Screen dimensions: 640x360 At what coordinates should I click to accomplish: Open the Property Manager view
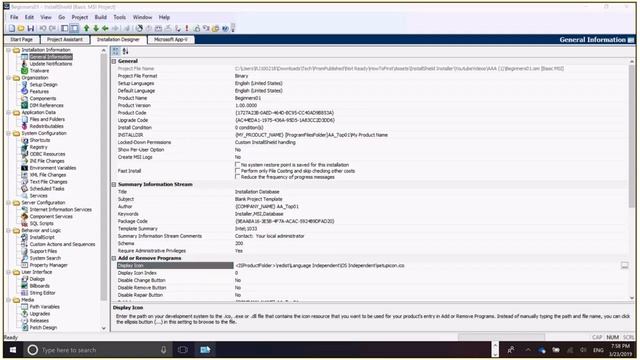pyautogui.click(x=49, y=265)
